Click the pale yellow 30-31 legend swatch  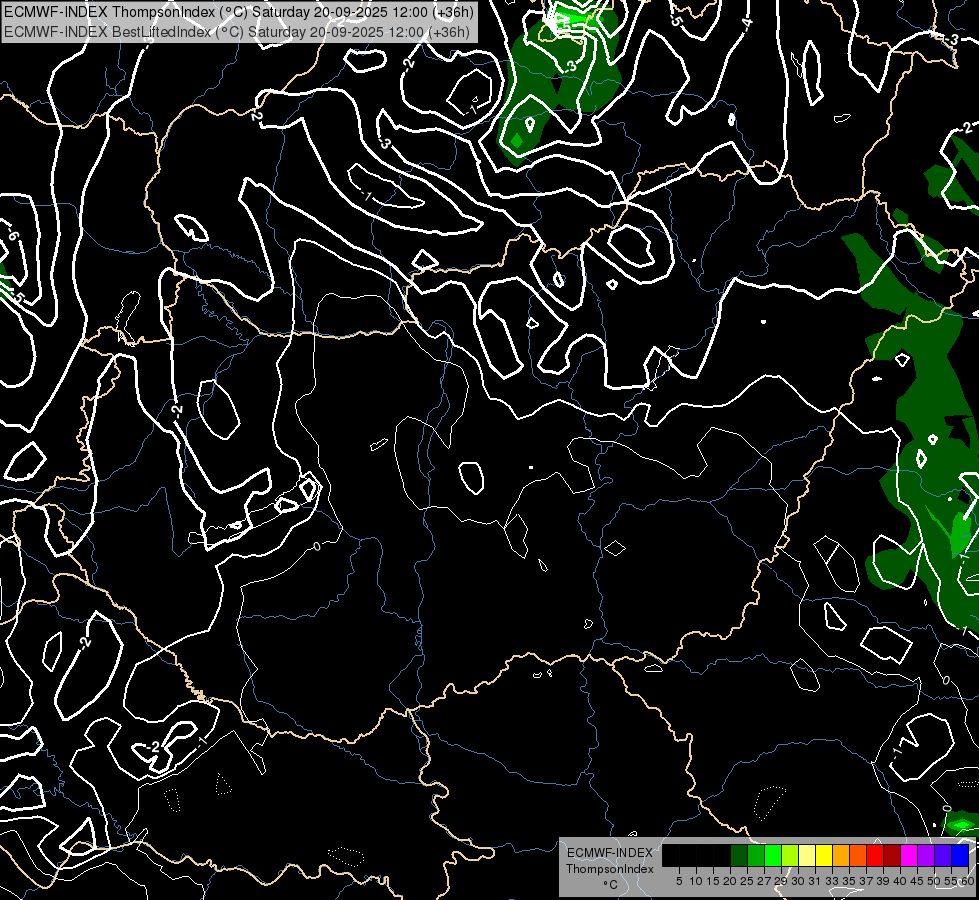pos(806,855)
